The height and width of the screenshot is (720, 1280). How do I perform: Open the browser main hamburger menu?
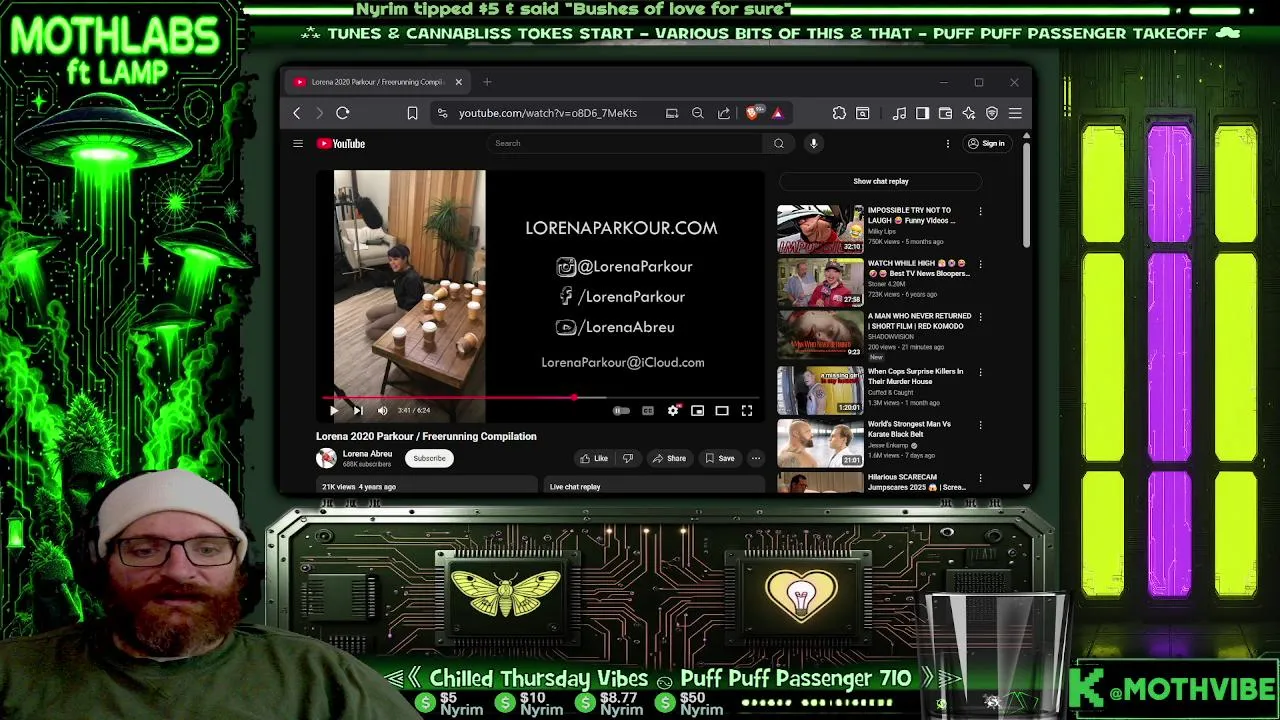(x=1015, y=113)
